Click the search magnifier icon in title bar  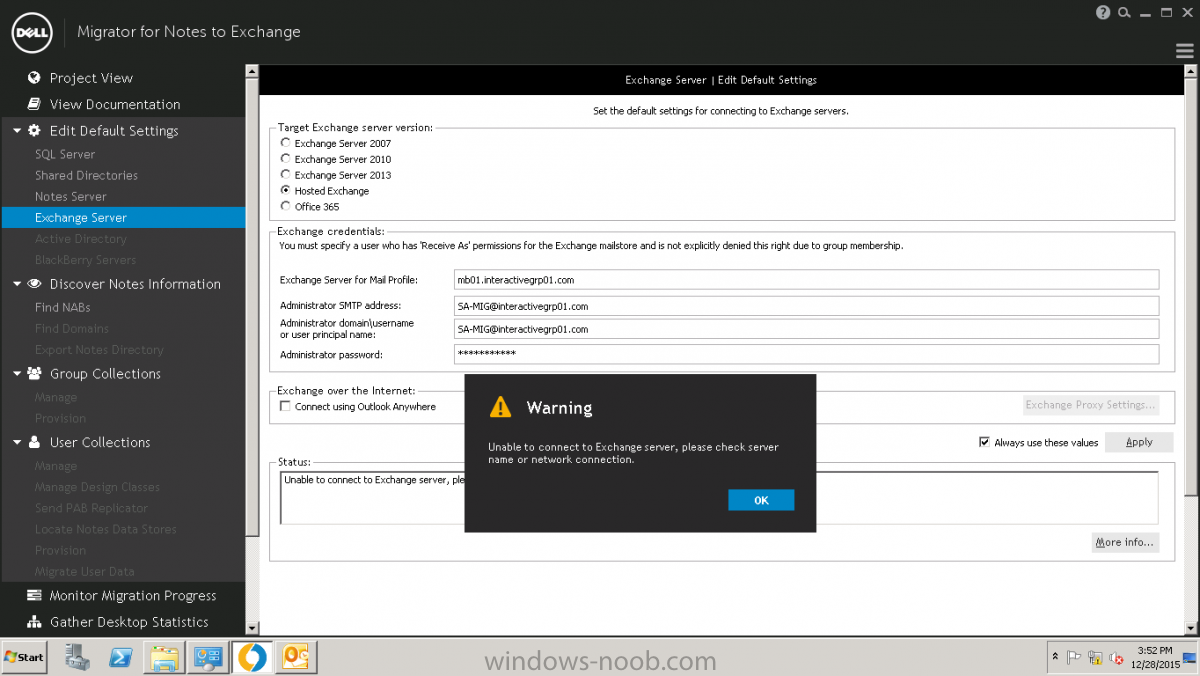point(1124,13)
